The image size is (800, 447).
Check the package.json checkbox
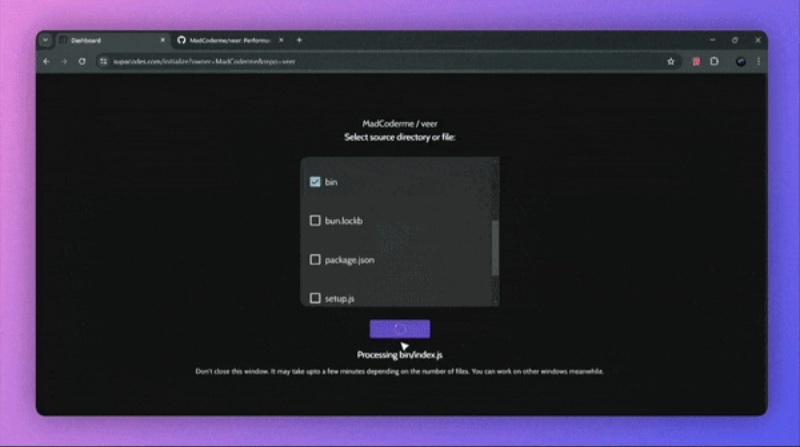point(315,260)
